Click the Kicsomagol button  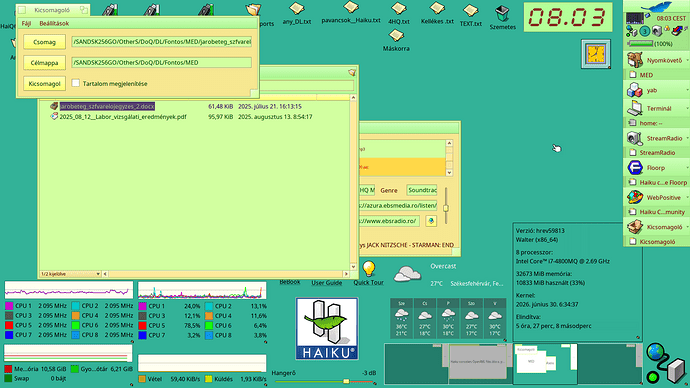pos(44,83)
